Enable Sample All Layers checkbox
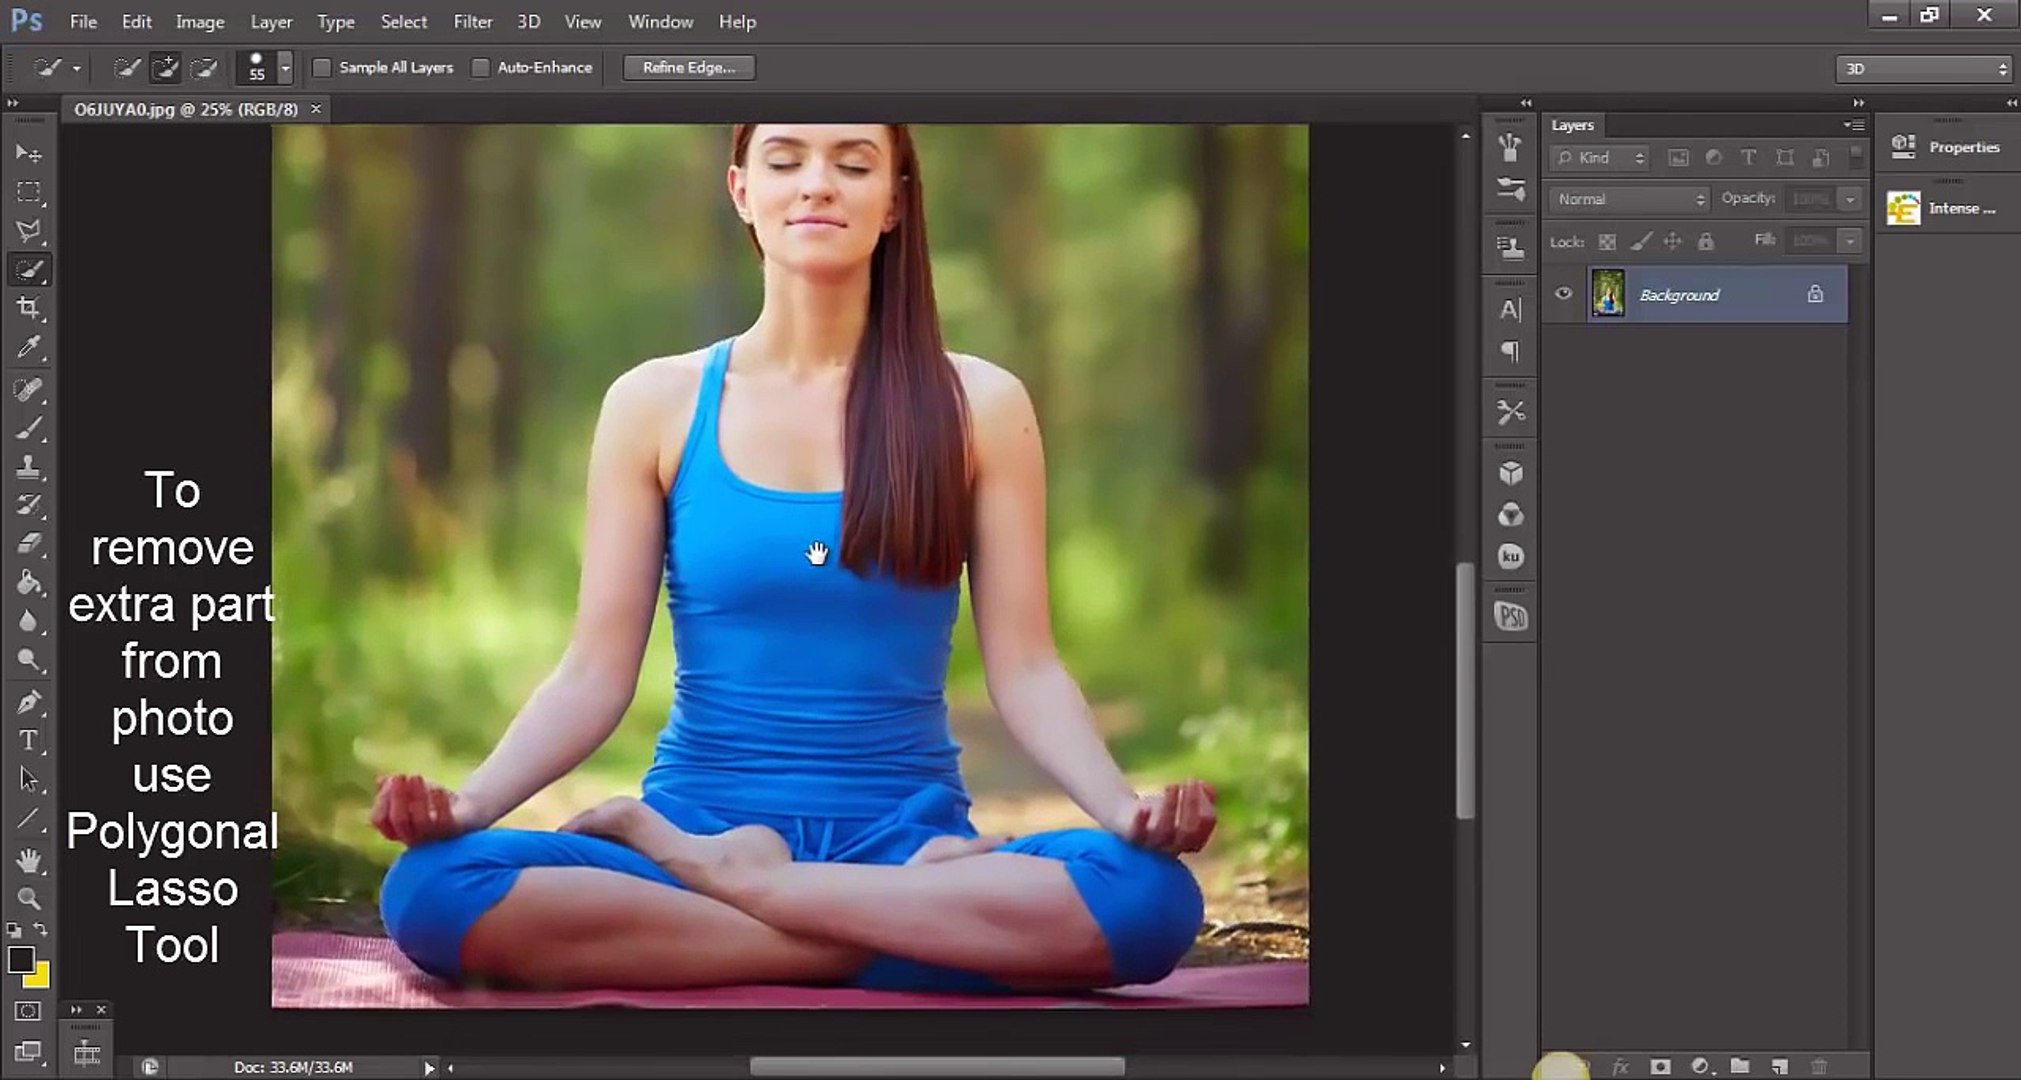The width and height of the screenshot is (2021, 1080). pyautogui.click(x=322, y=68)
